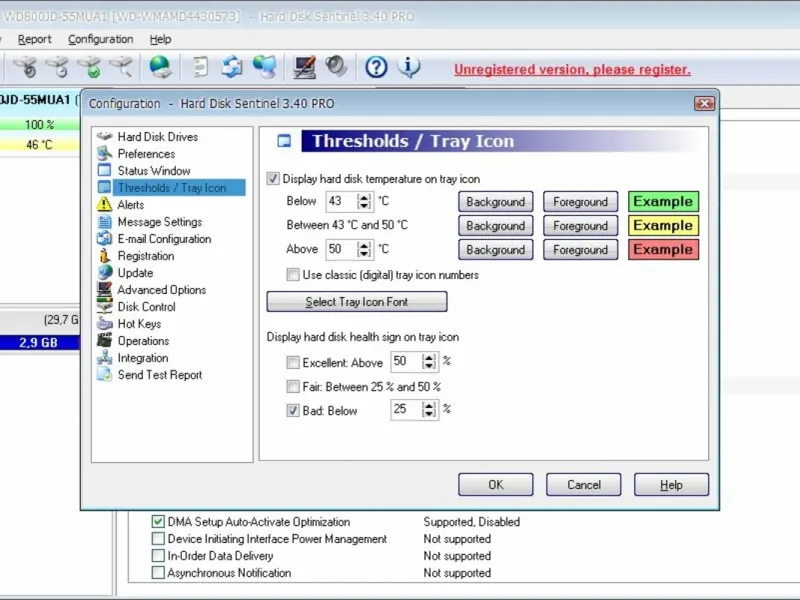800x600 pixels.
Task: Click Foreground button for Between 43 and 50 row
Action: [x=581, y=226]
